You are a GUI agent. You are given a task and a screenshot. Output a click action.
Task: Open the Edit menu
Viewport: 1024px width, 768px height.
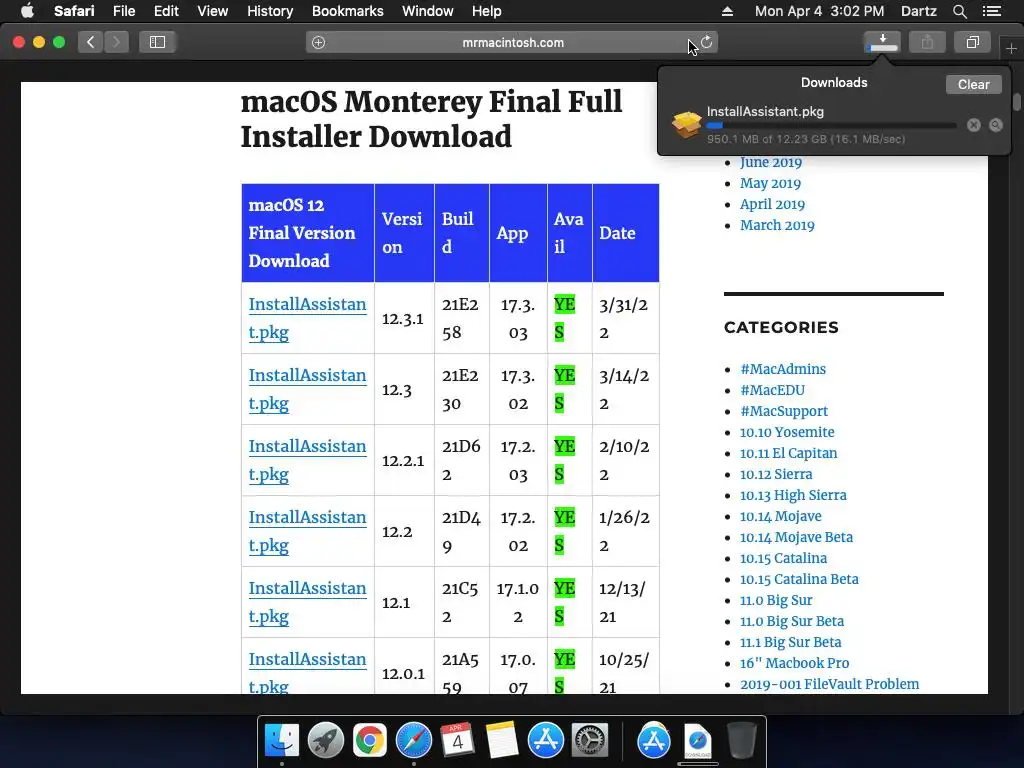(167, 11)
